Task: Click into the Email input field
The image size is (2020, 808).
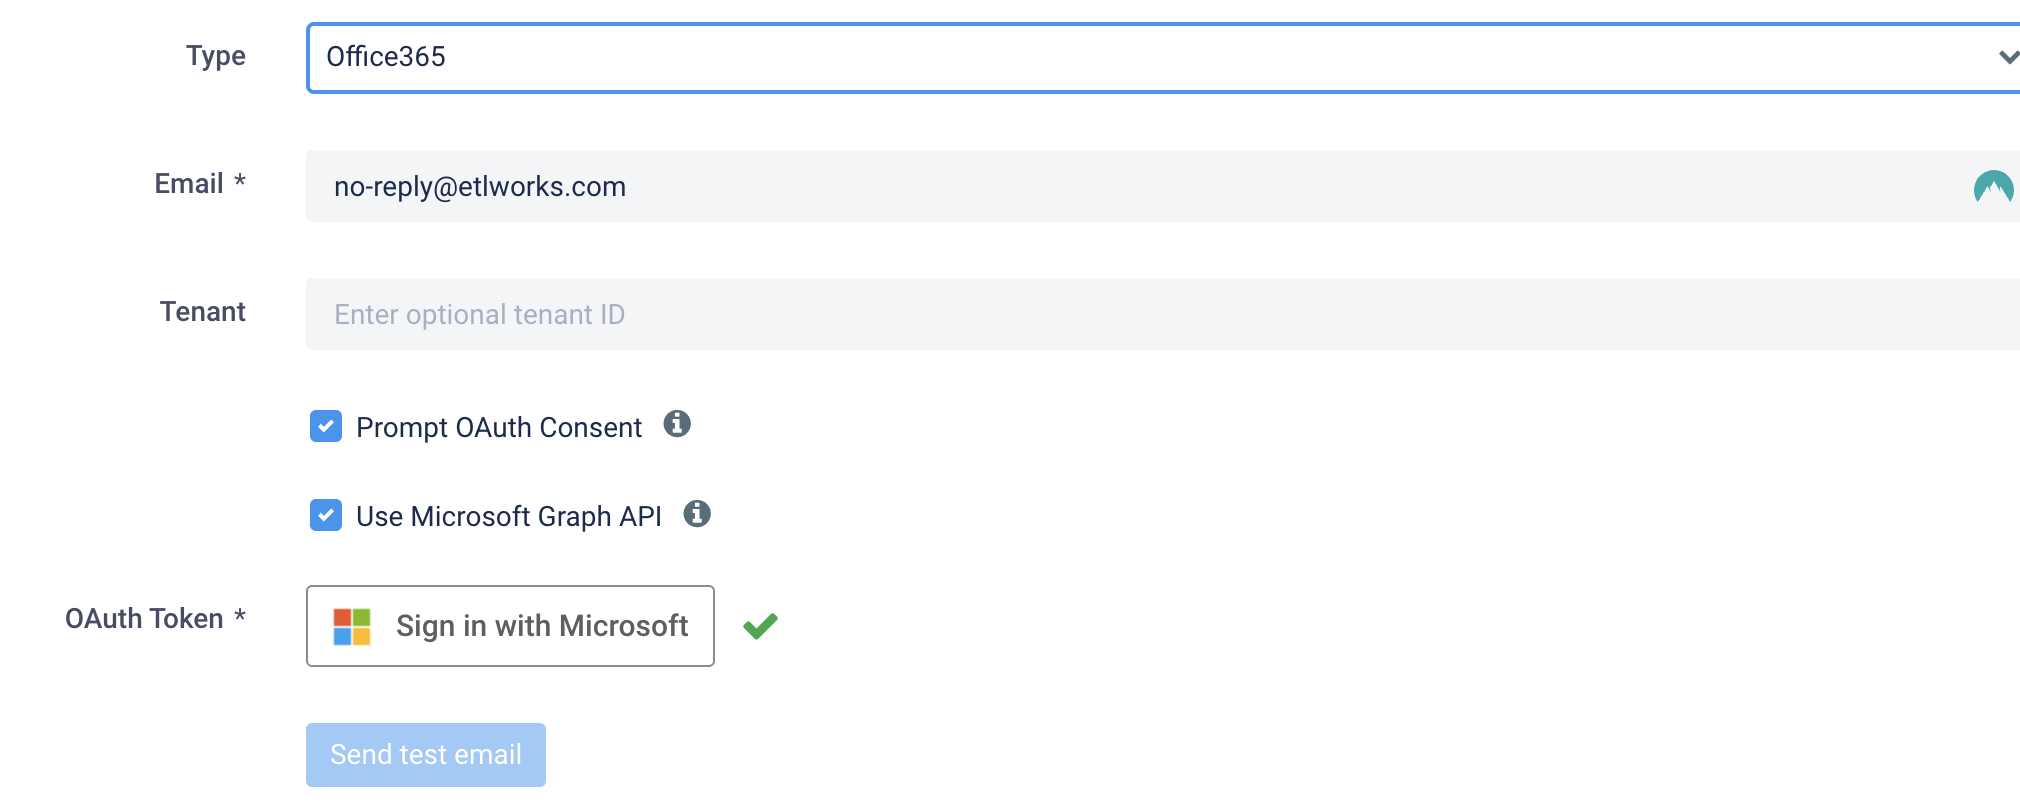Action: click(1163, 186)
